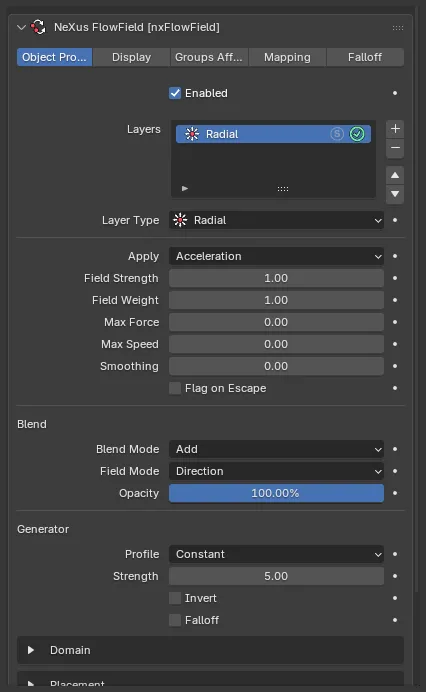This screenshot has height=692, width=426.
Task: Toggle solo icon on Radial layer
Action: point(337,134)
